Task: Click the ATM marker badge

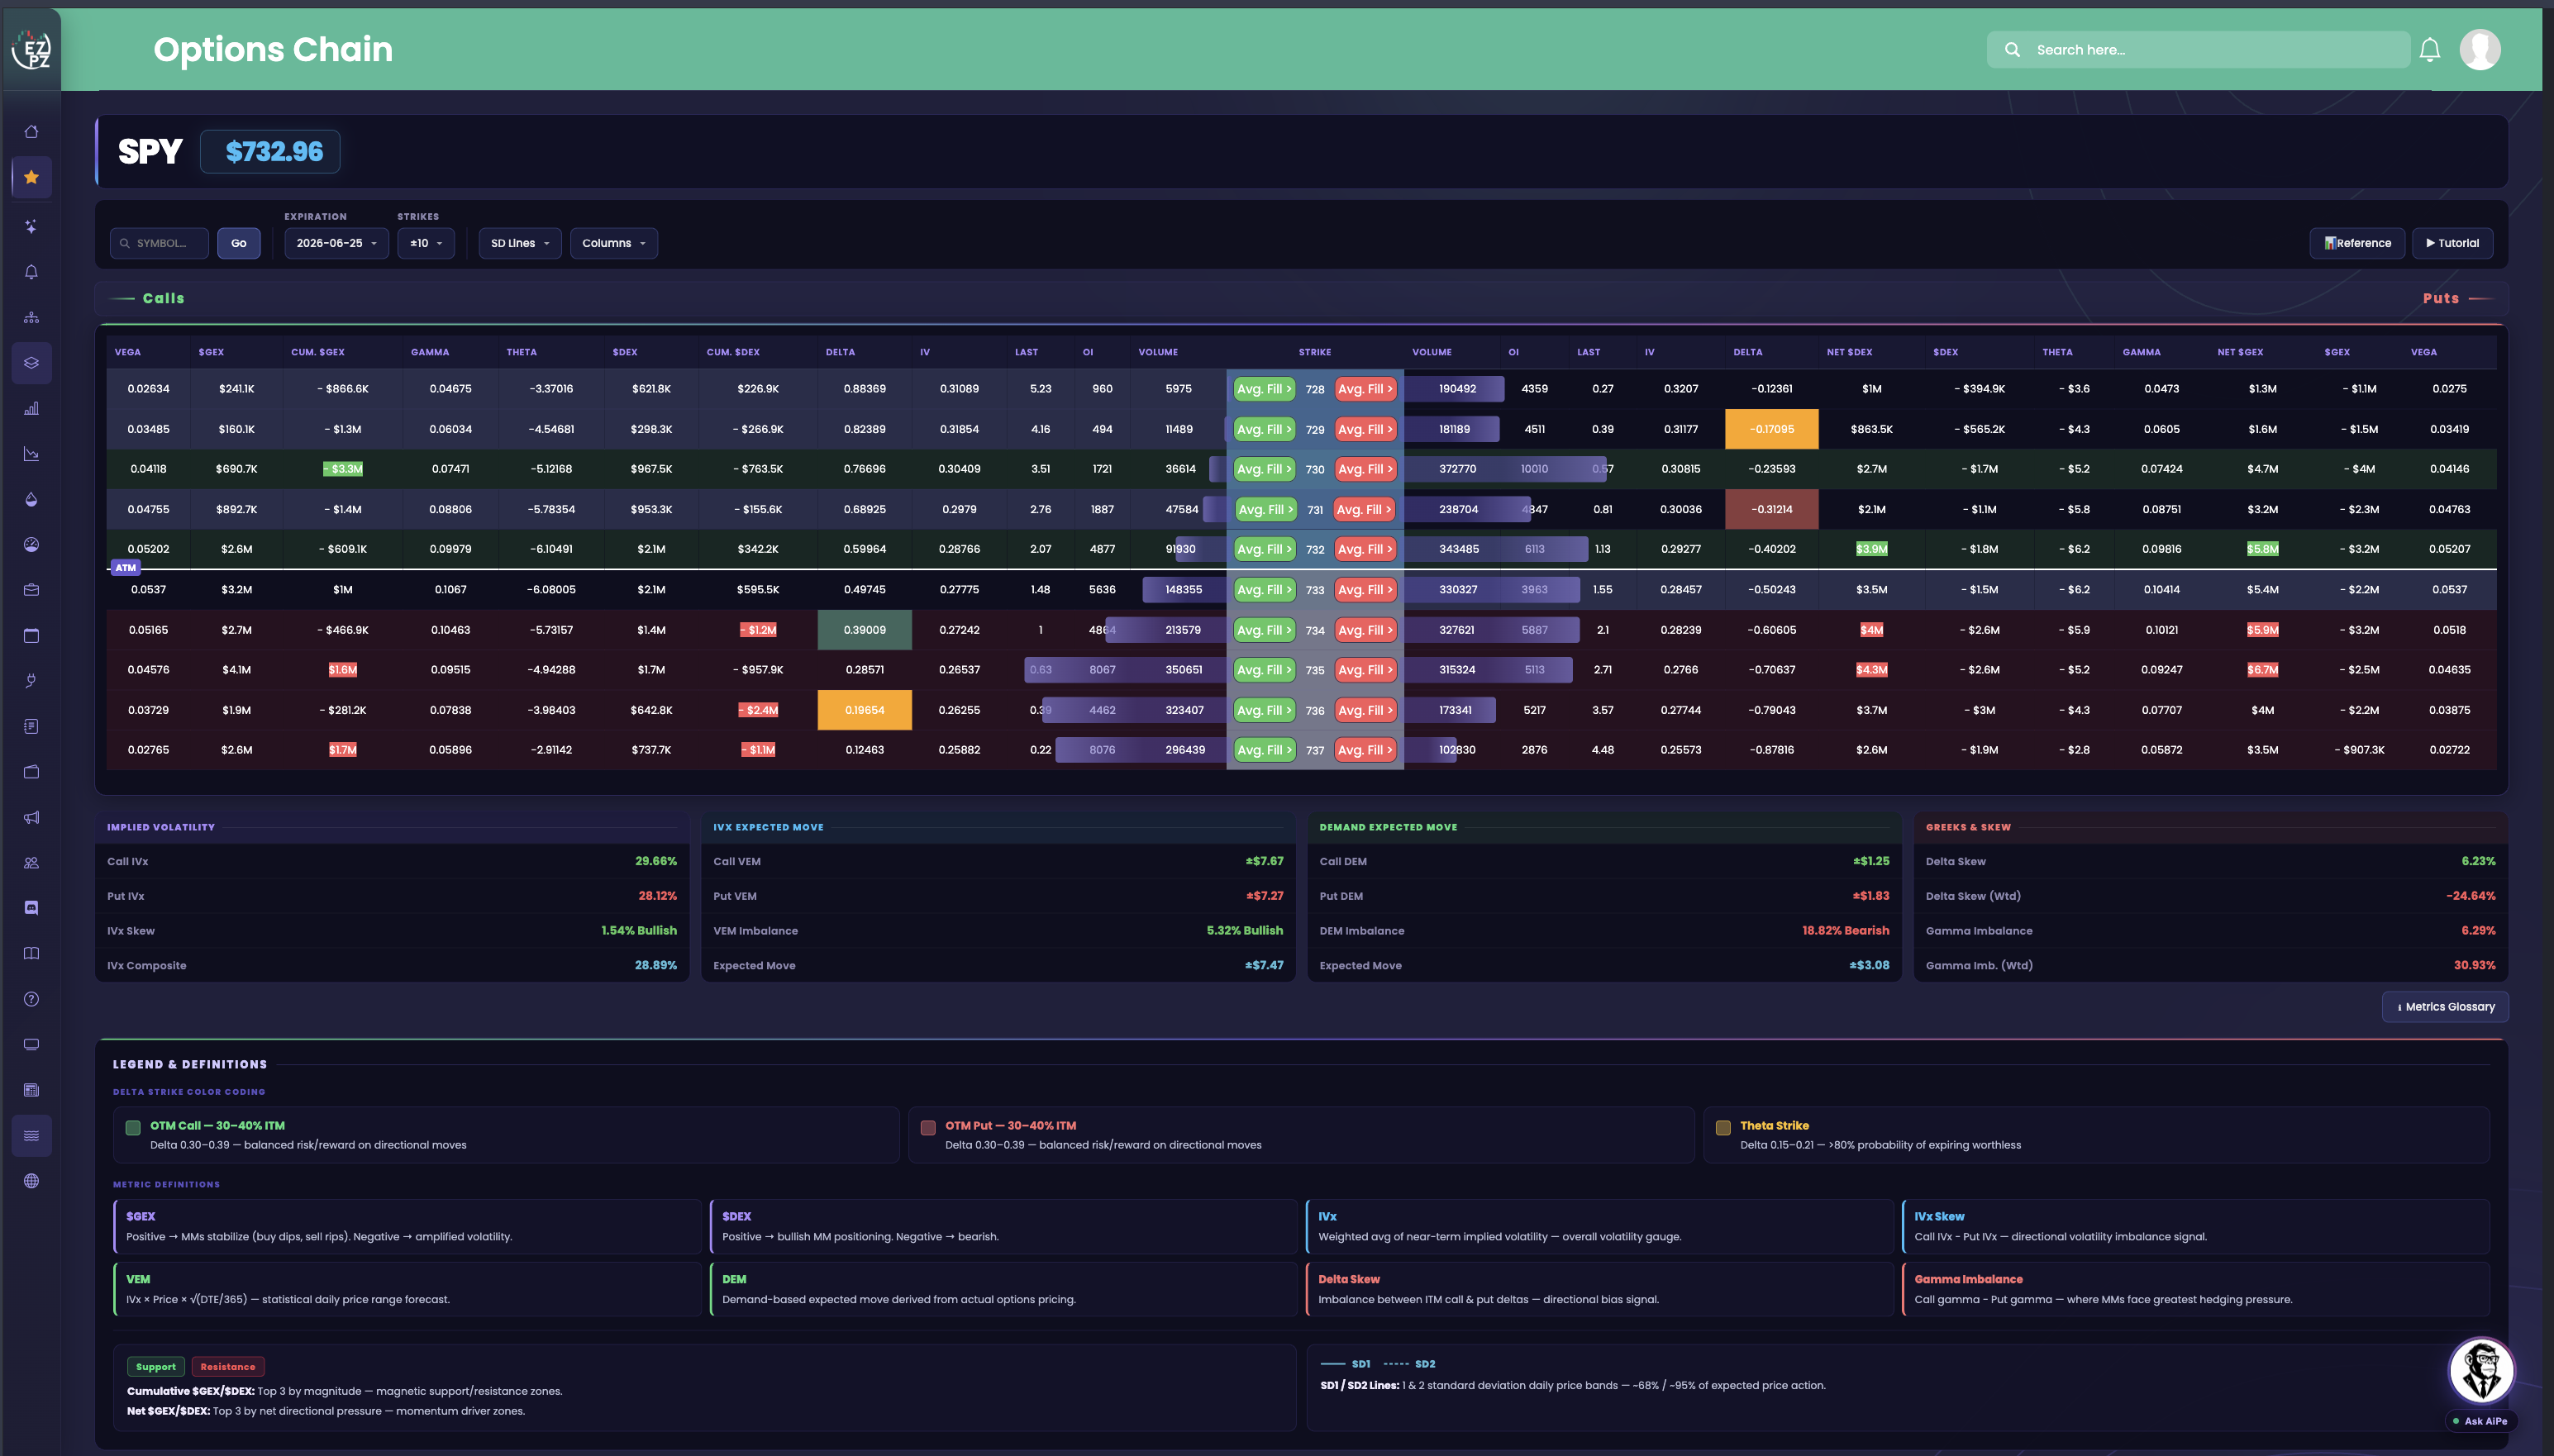Action: coord(125,568)
